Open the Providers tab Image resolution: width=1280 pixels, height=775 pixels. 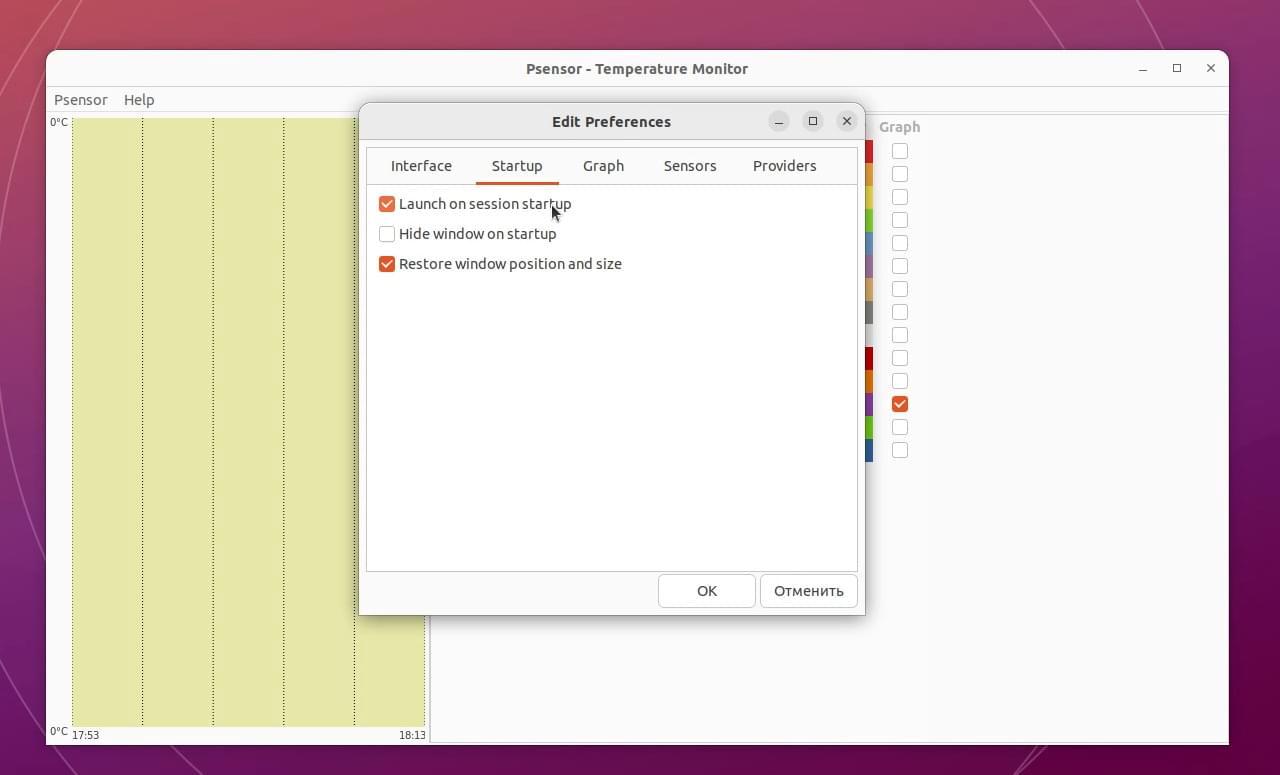pos(785,166)
